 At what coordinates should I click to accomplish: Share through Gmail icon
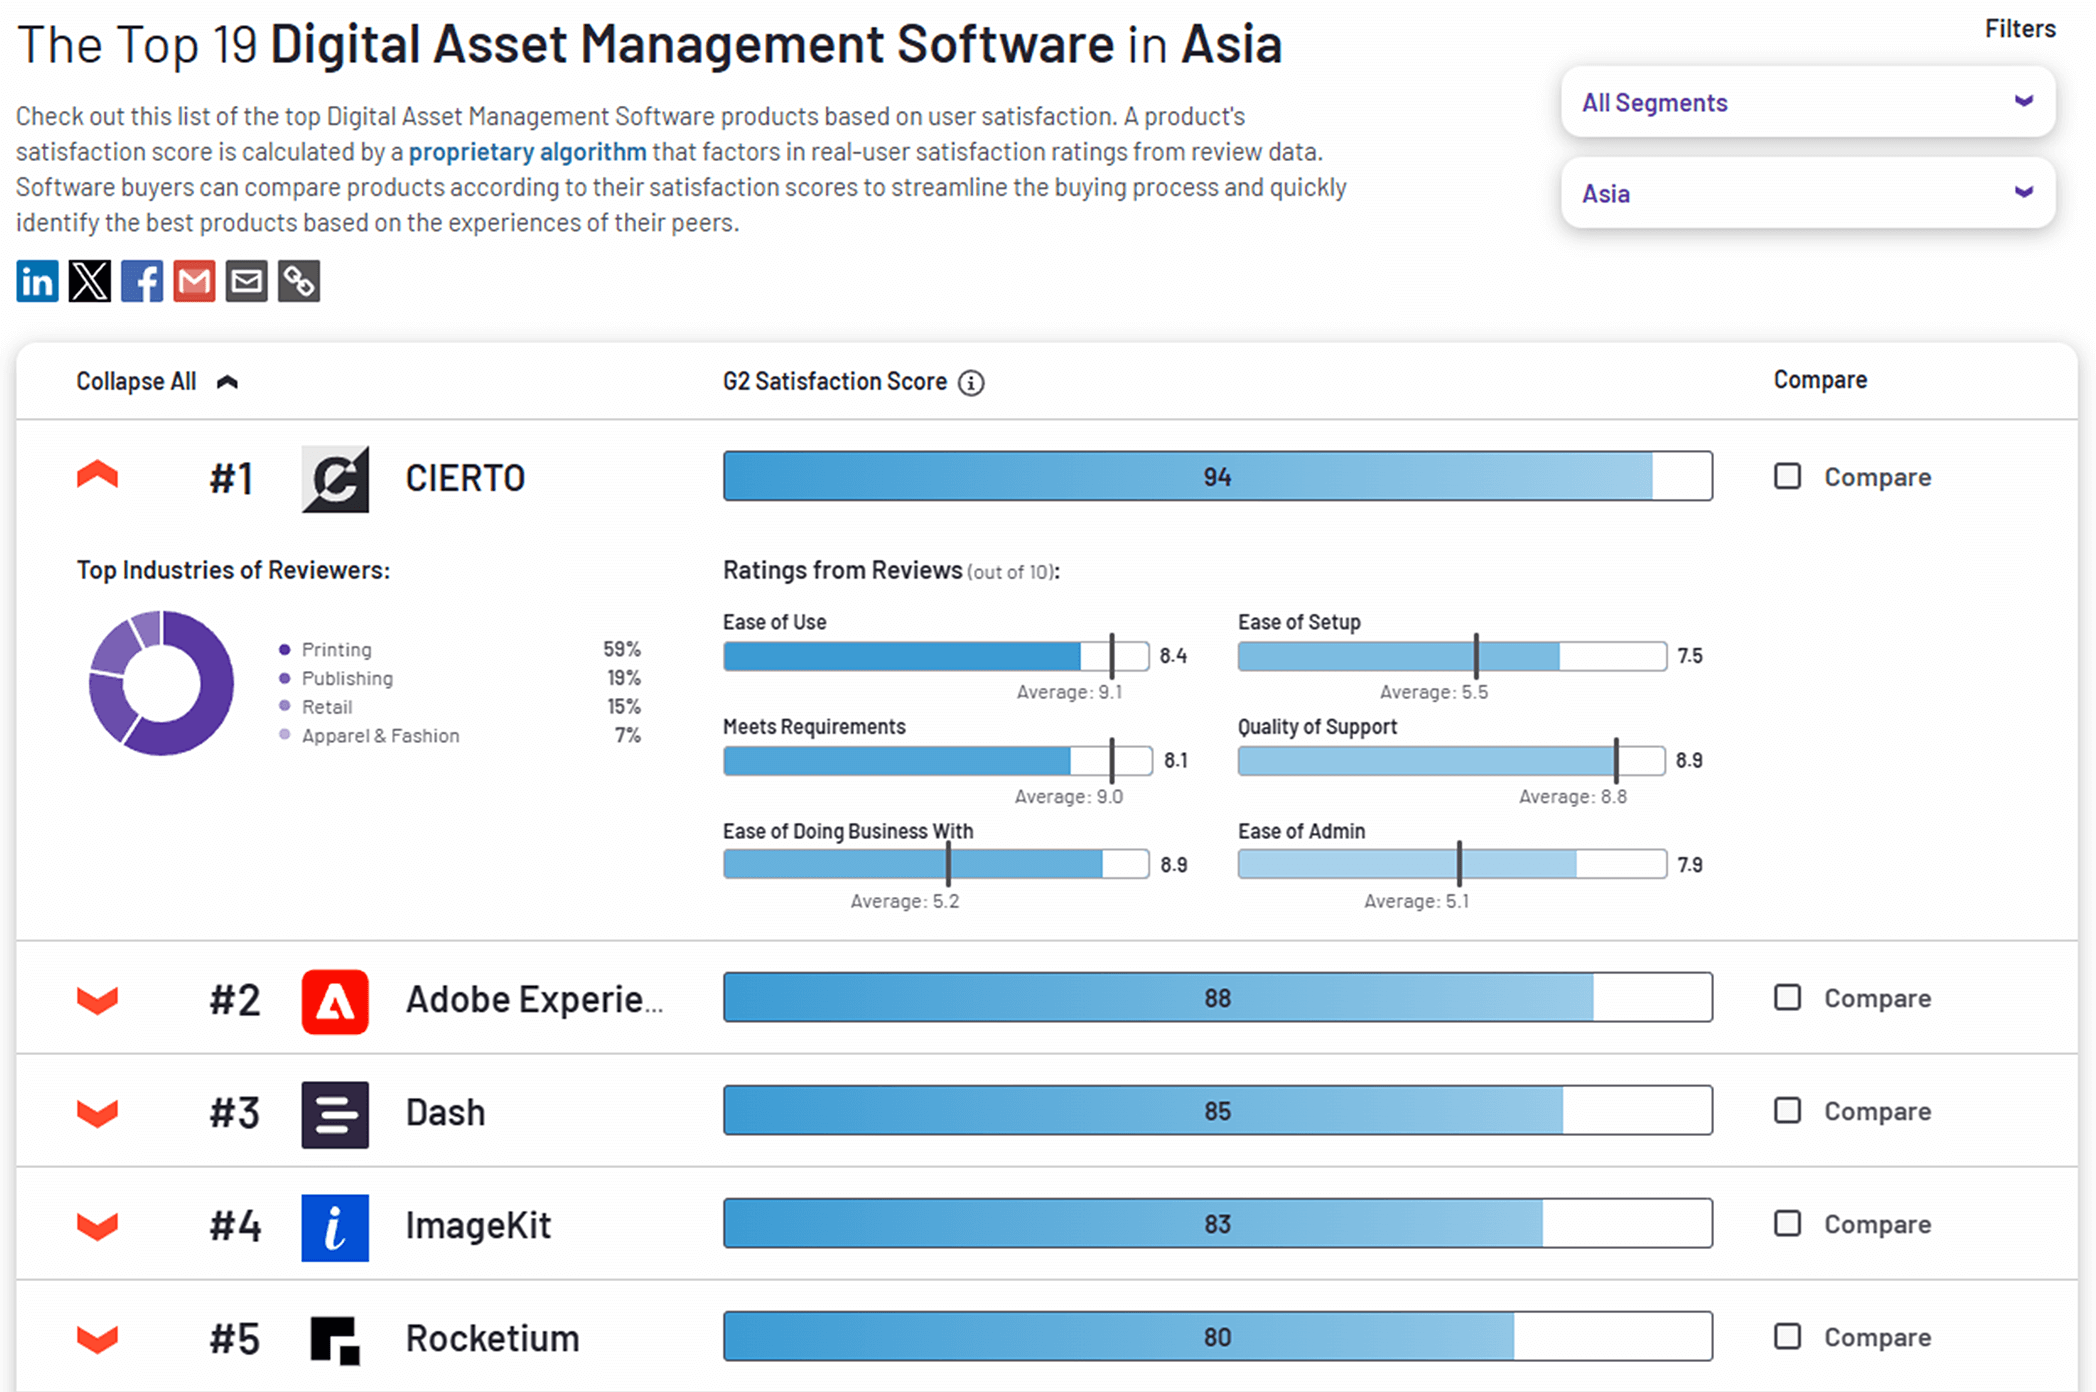pos(194,281)
